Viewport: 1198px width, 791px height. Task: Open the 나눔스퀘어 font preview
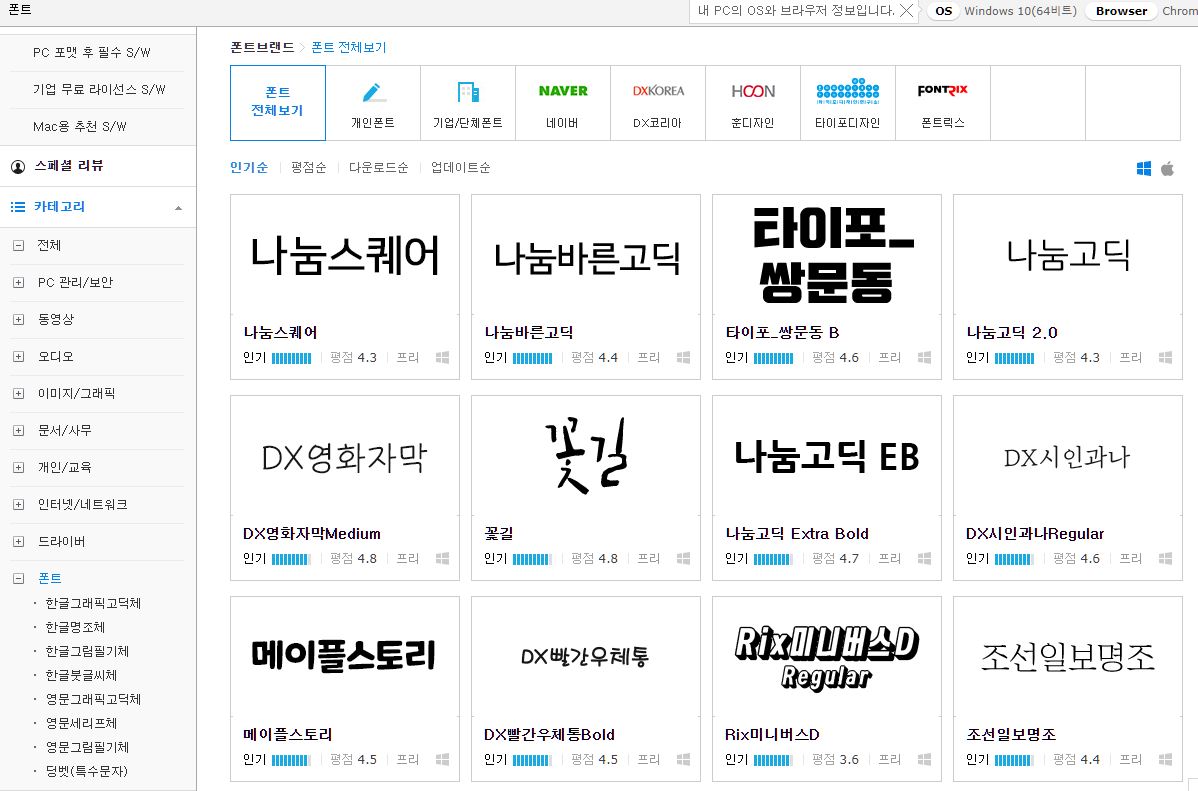click(345, 255)
